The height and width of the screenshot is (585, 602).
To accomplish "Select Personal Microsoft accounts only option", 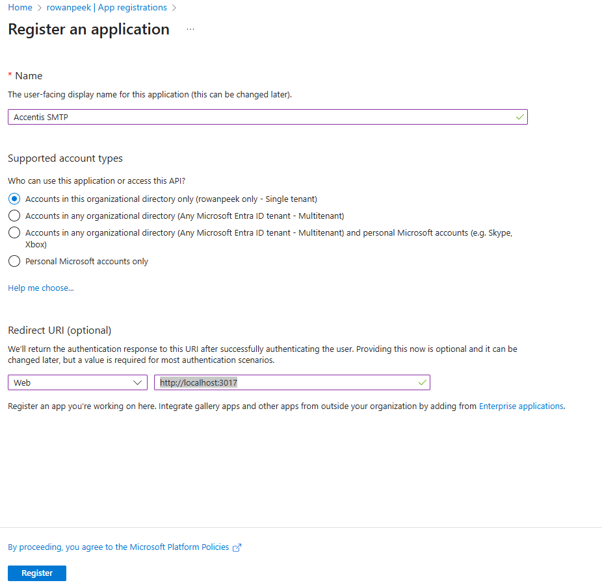I will tap(14, 261).
